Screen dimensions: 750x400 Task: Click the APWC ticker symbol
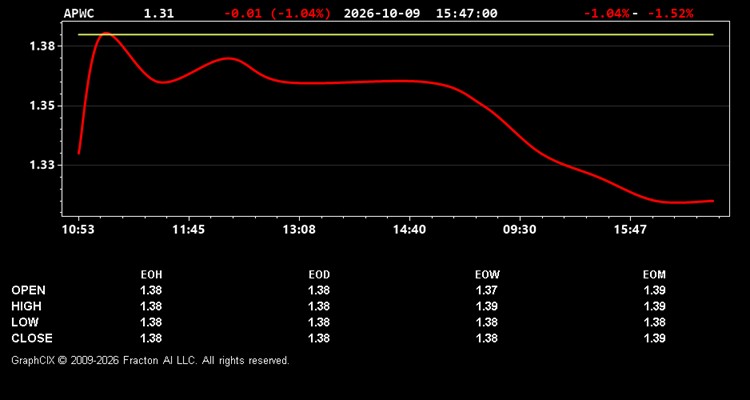click(79, 13)
